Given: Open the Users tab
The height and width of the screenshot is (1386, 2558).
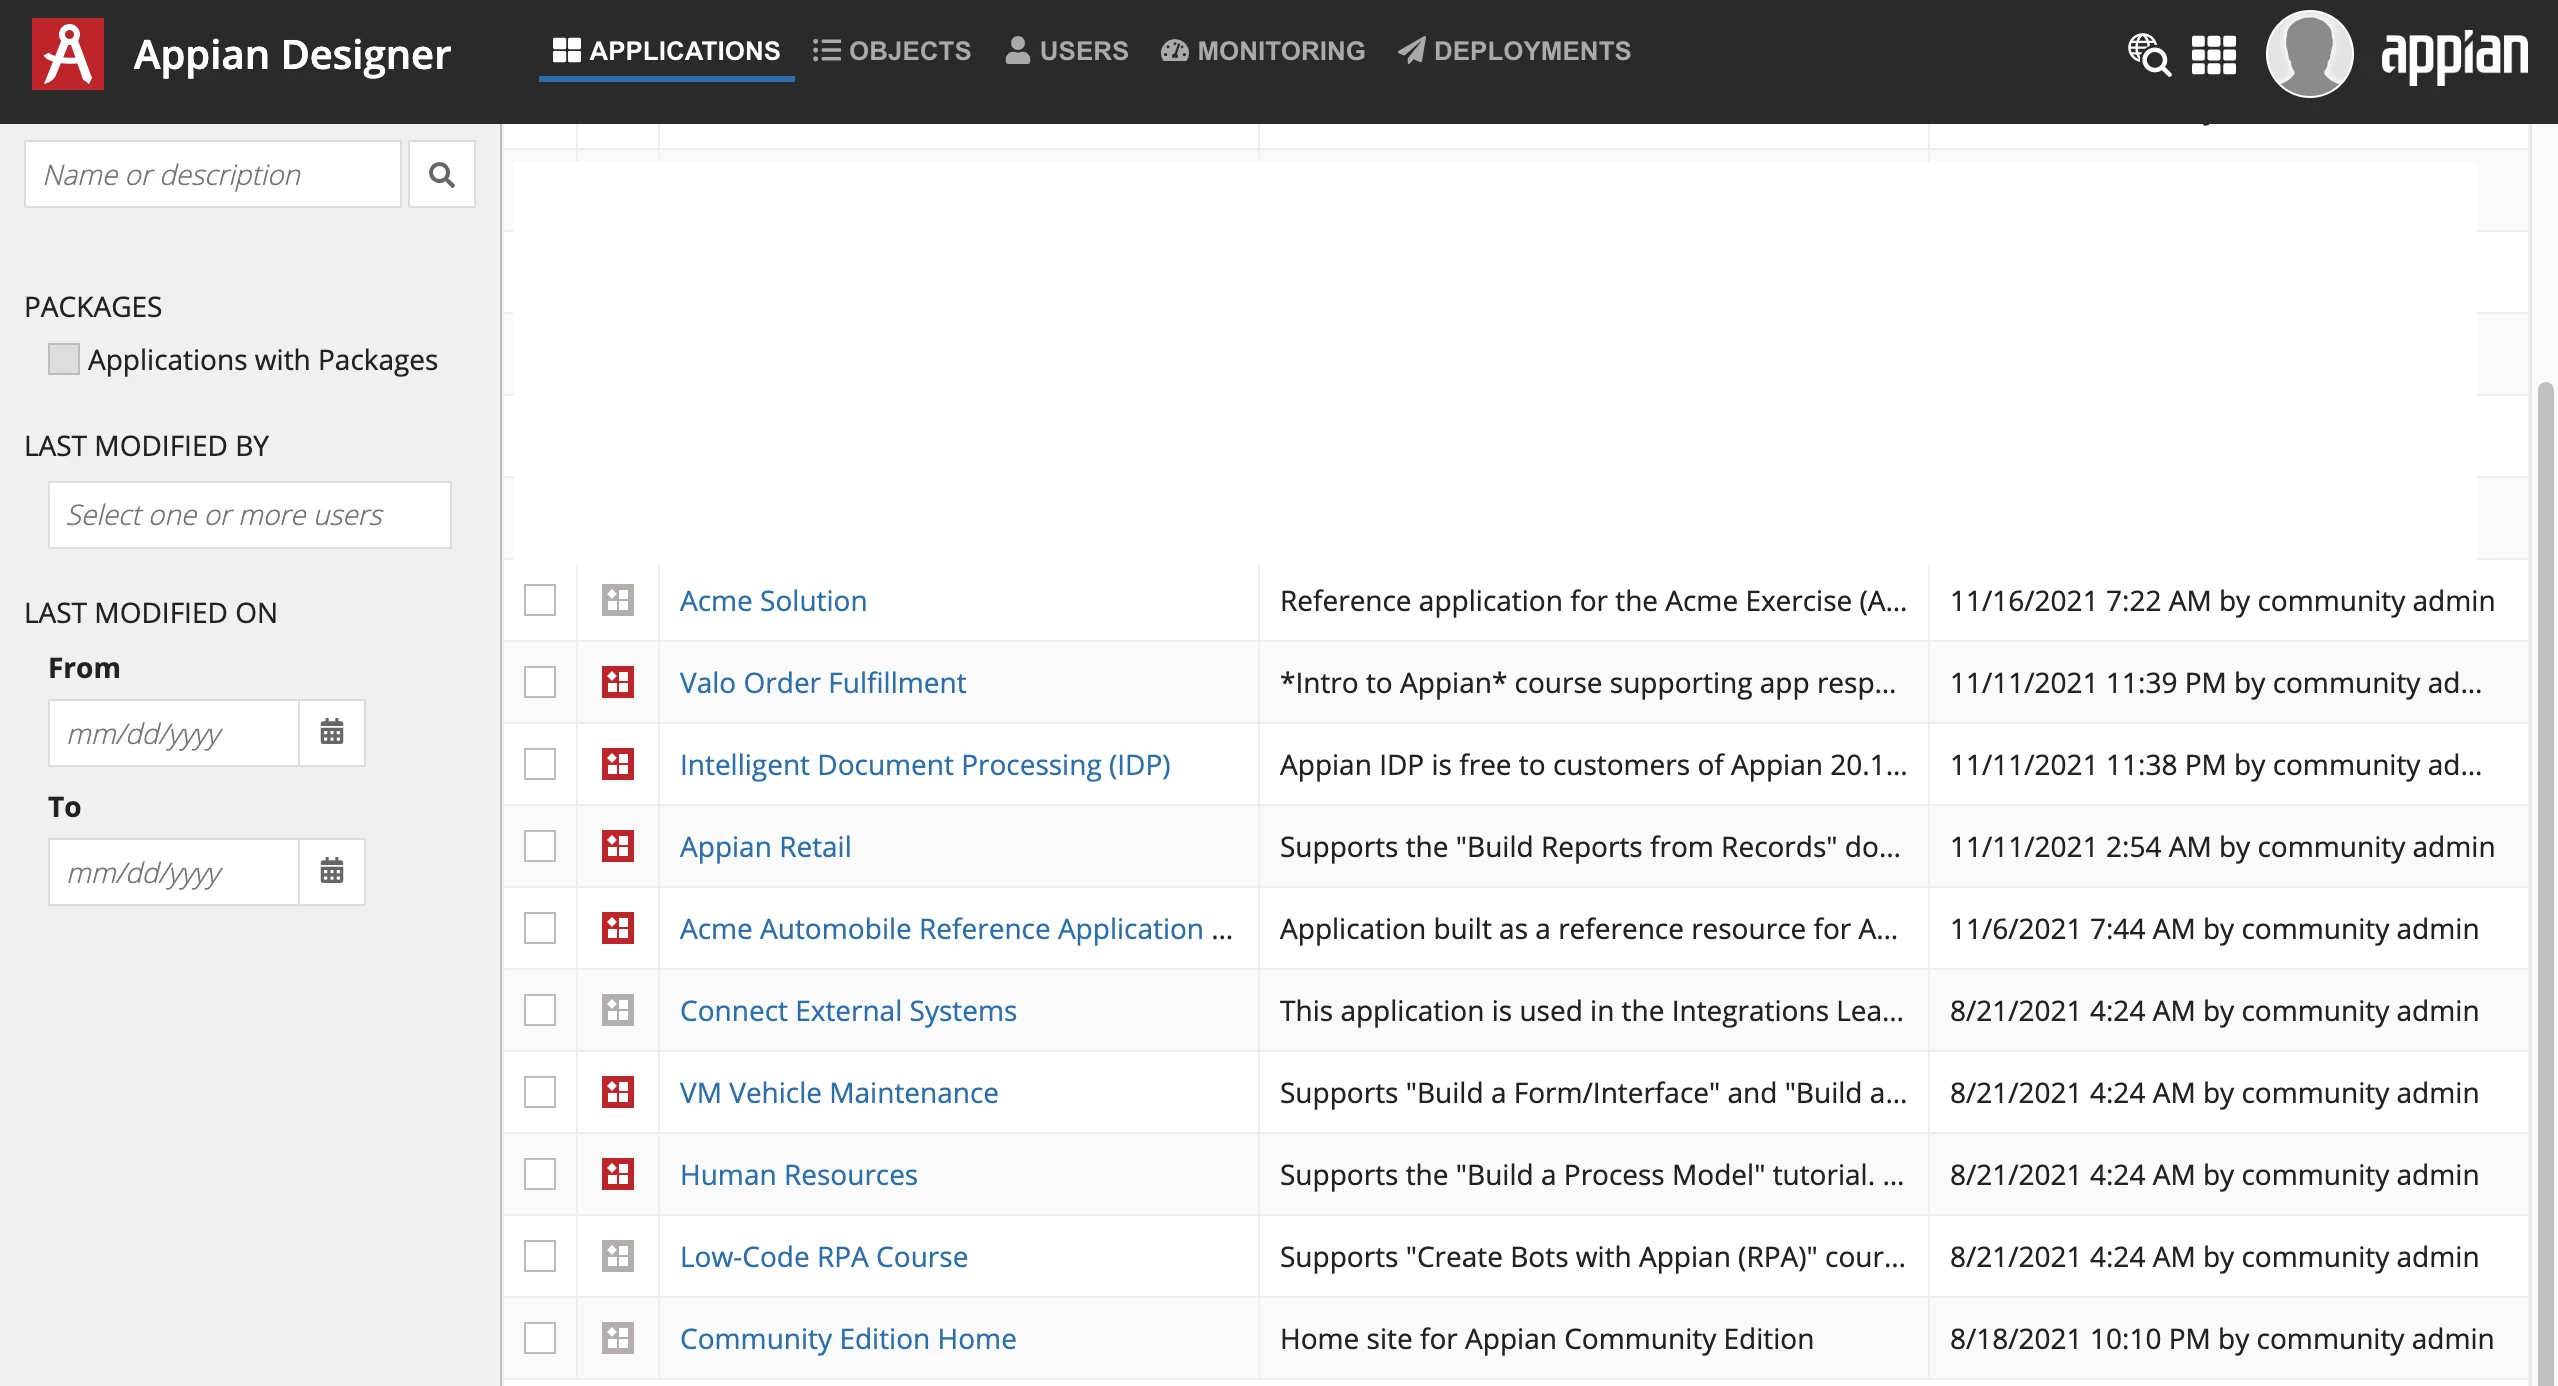Looking at the screenshot, I should tap(1066, 51).
